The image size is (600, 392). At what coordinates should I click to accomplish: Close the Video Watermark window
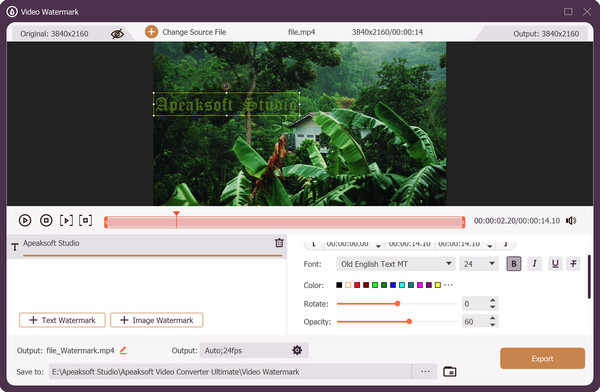(x=587, y=11)
